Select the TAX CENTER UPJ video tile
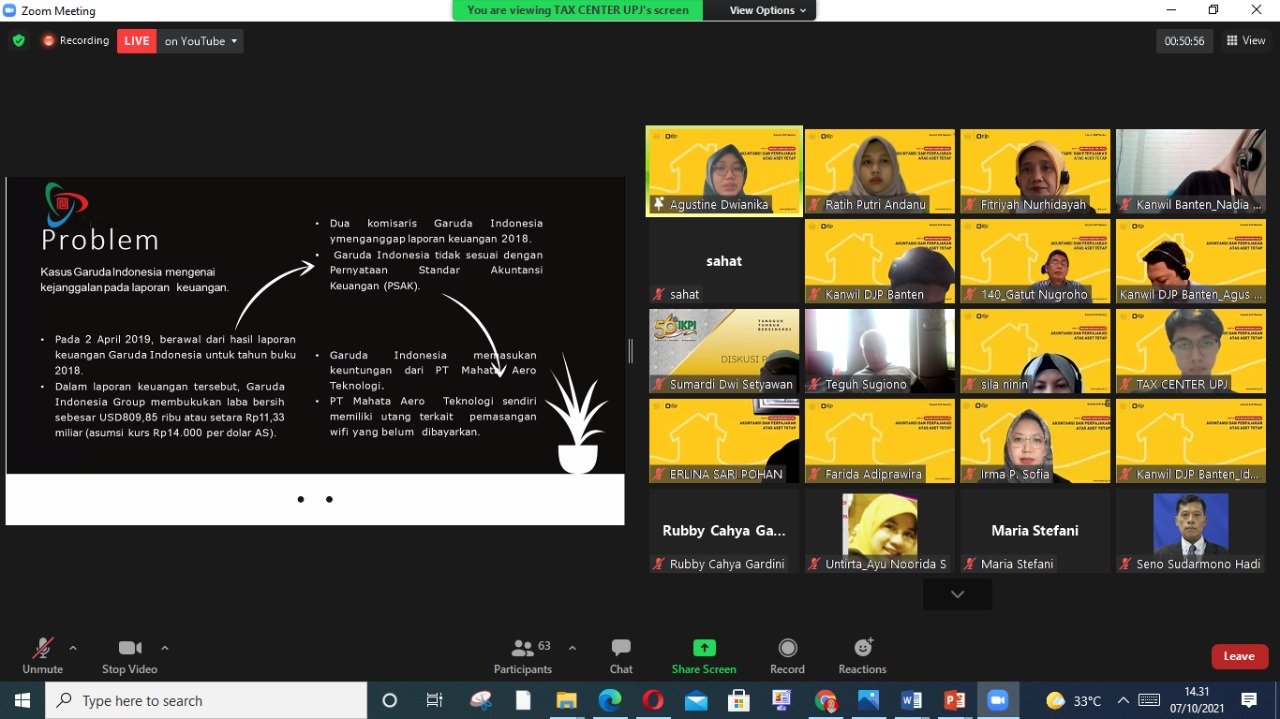 point(1191,351)
